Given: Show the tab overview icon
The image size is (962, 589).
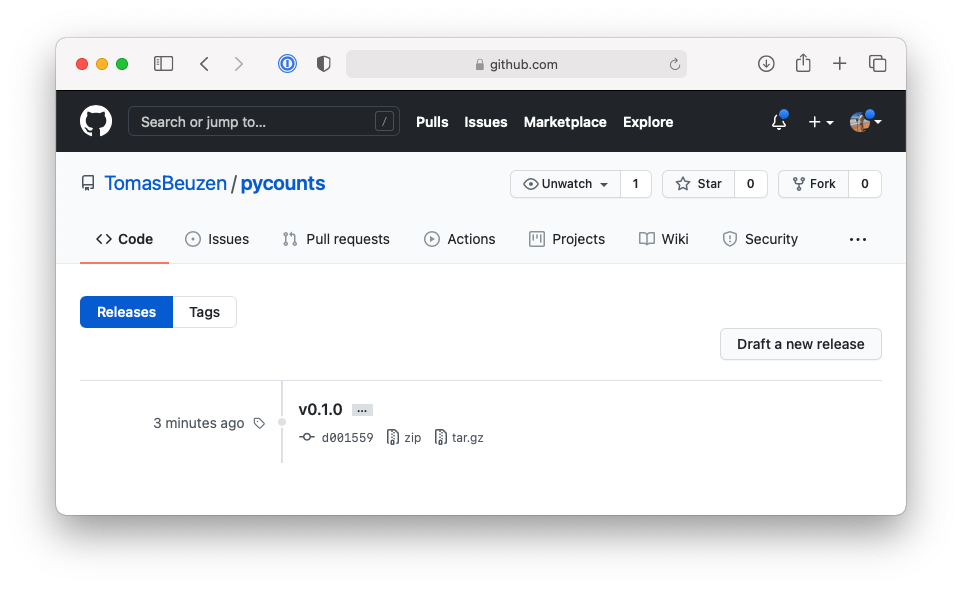Looking at the screenshot, I should [877, 63].
